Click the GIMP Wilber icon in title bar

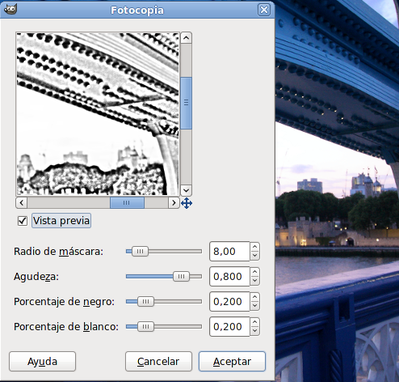(x=10, y=10)
